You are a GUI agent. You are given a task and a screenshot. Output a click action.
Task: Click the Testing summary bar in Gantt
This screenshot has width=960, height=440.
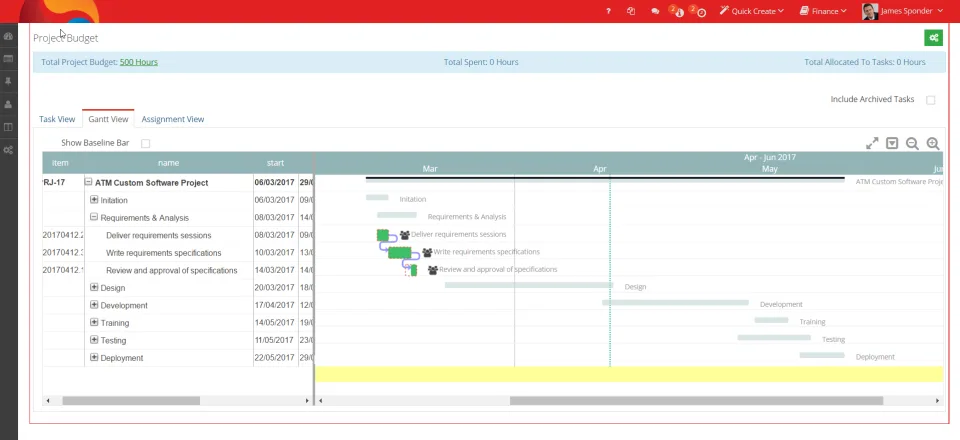click(774, 337)
